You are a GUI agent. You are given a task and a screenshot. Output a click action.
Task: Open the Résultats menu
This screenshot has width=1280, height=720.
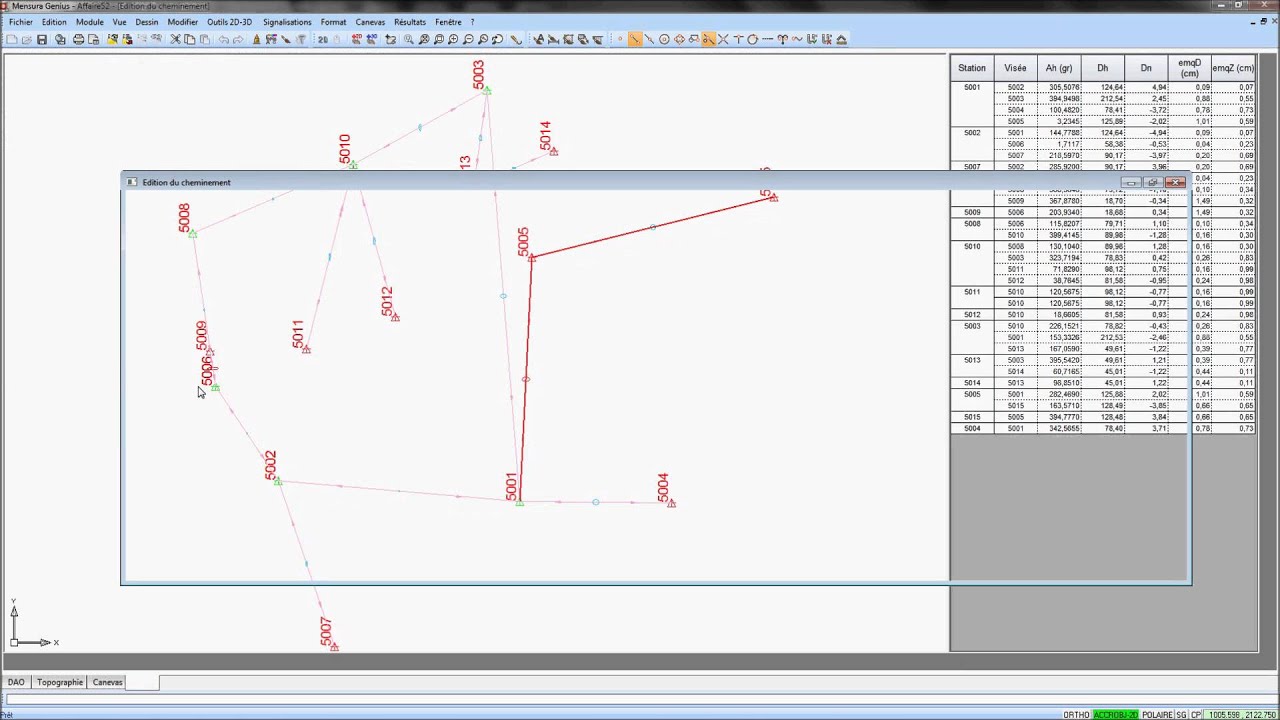click(x=410, y=22)
